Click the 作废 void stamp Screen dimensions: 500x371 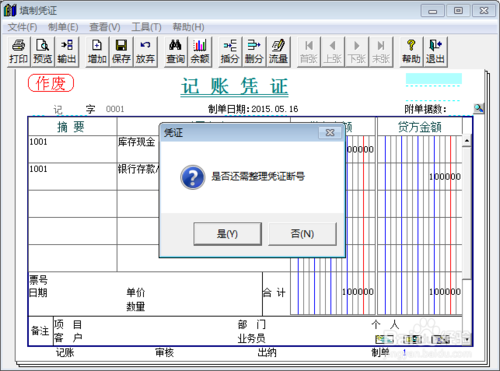click(51, 83)
